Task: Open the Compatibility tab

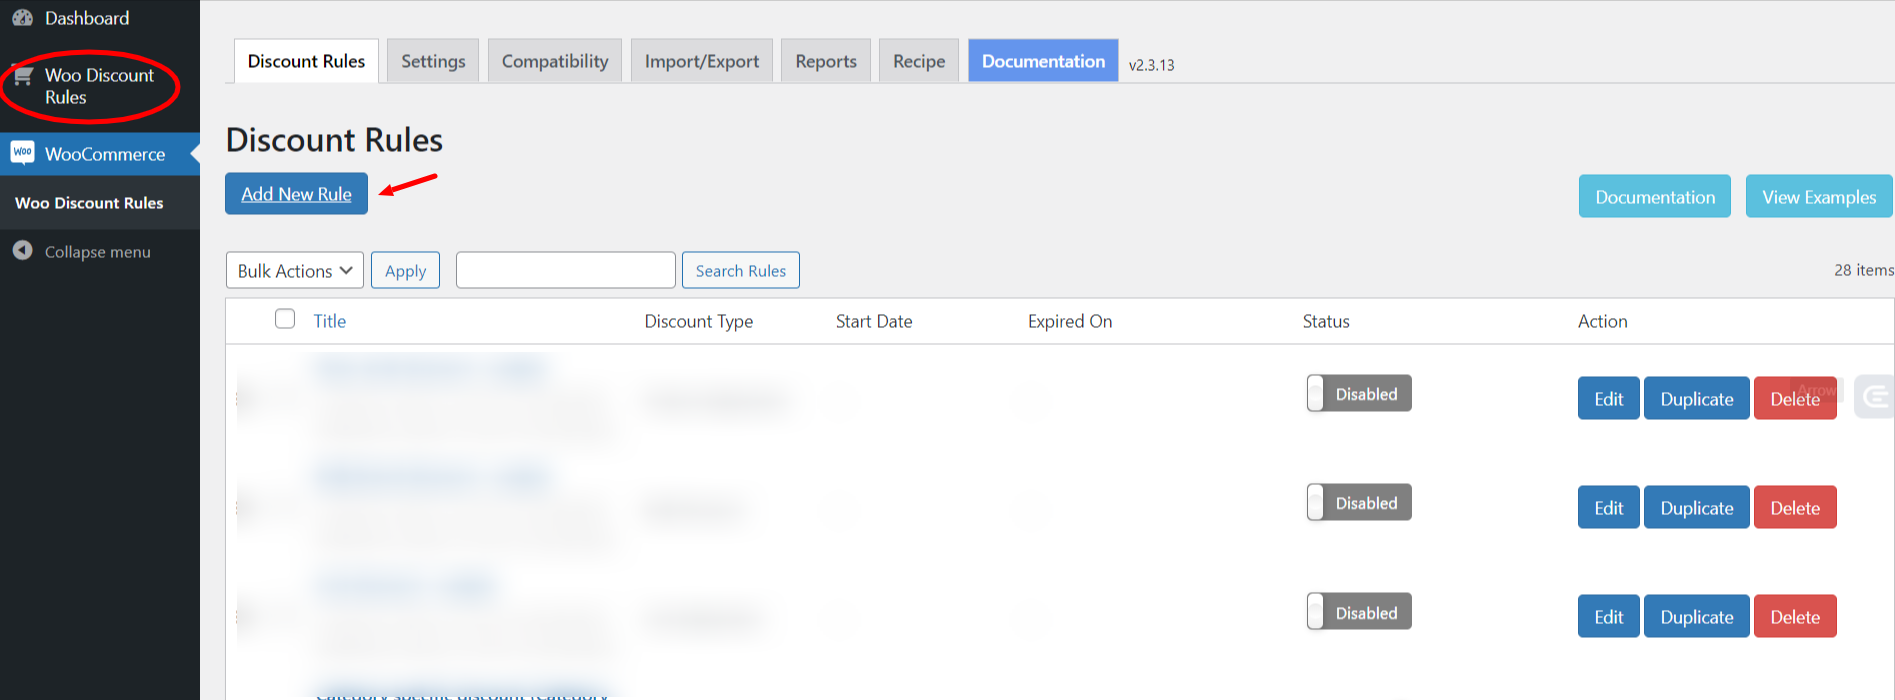Action: click(x=555, y=61)
